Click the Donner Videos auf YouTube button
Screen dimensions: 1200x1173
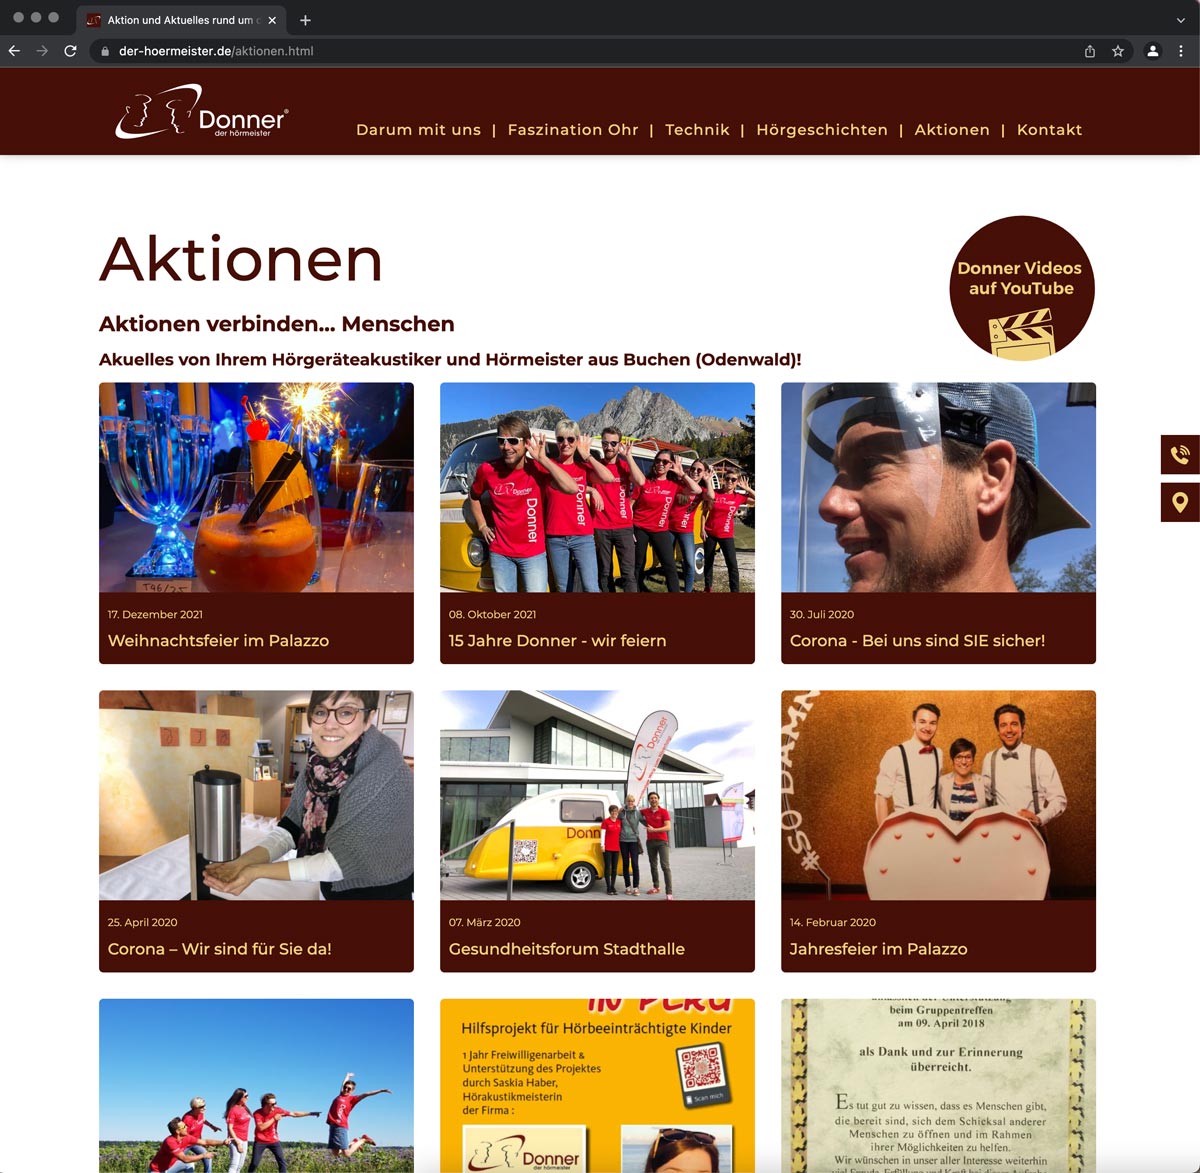(x=1021, y=288)
